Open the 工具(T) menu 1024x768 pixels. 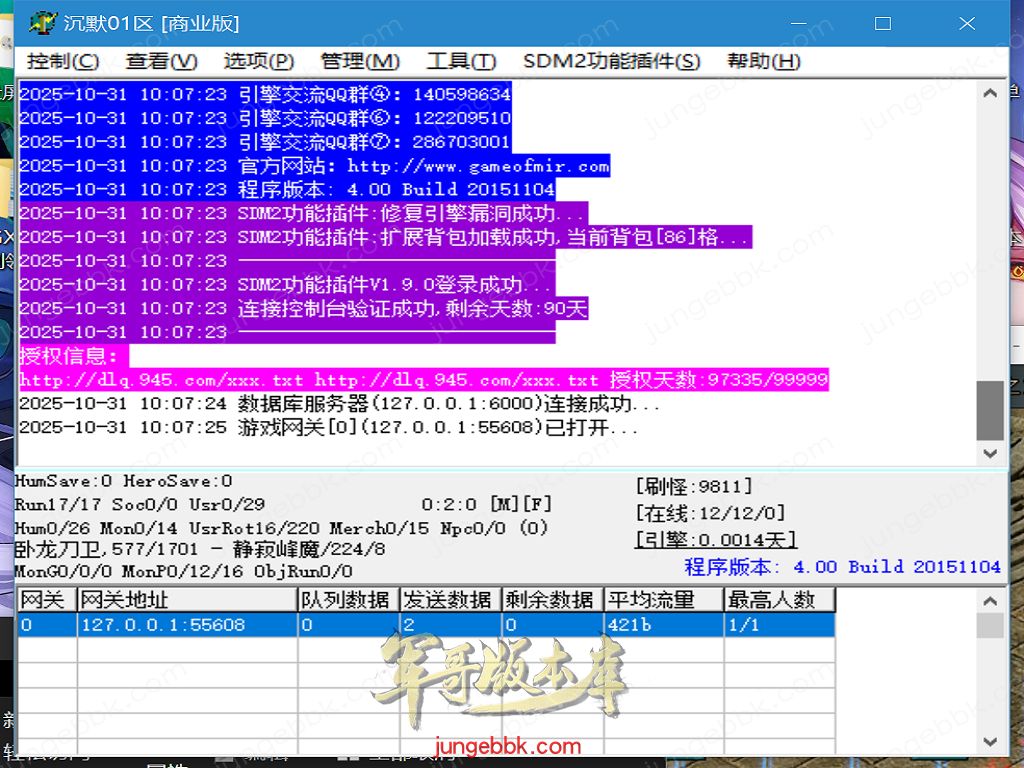[461, 61]
